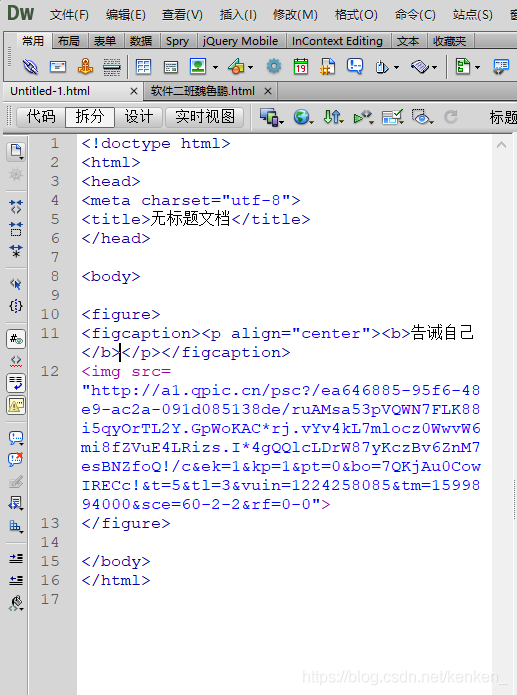Open the Visual Aids eye icon
This screenshot has width=517, height=695.
[420, 117]
